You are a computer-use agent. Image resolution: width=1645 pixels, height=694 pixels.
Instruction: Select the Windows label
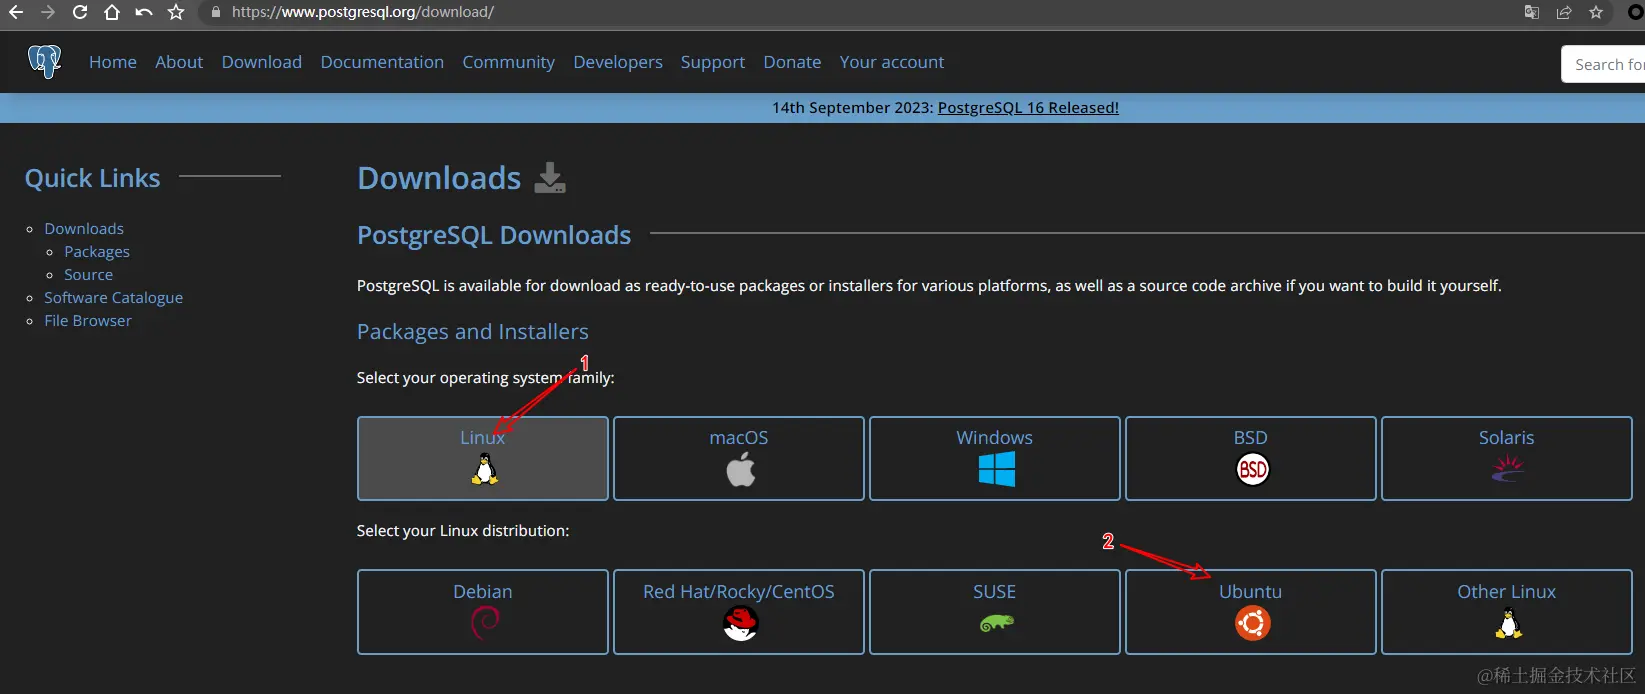click(994, 438)
